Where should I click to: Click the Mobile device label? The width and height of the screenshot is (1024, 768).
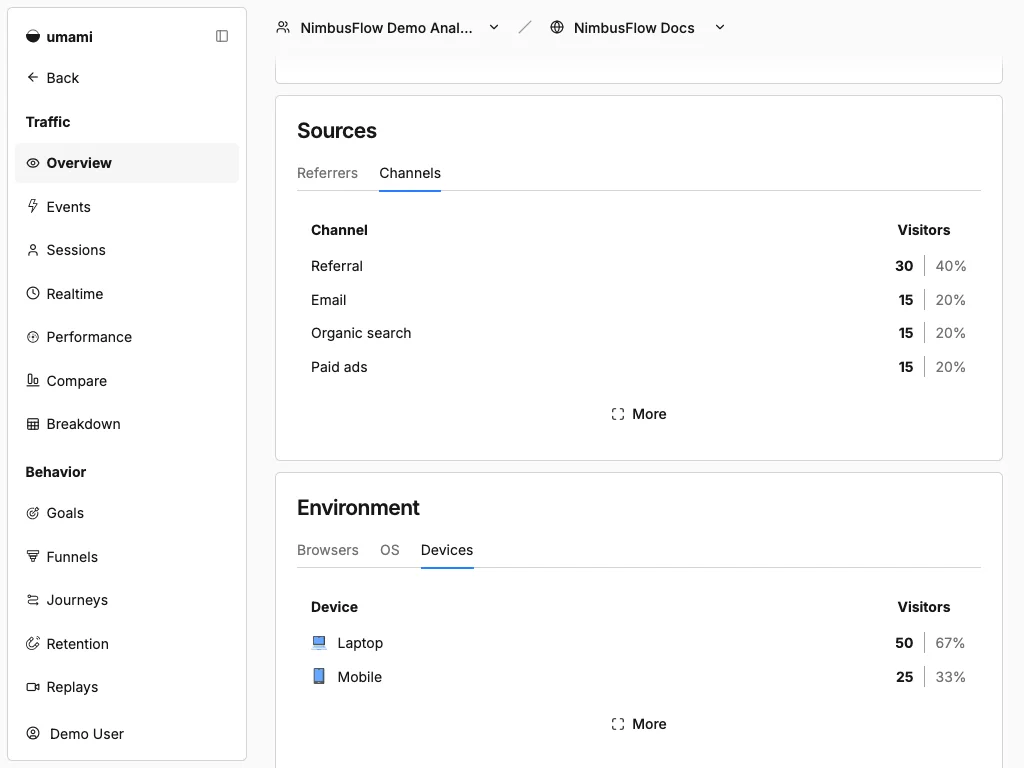pyautogui.click(x=359, y=677)
